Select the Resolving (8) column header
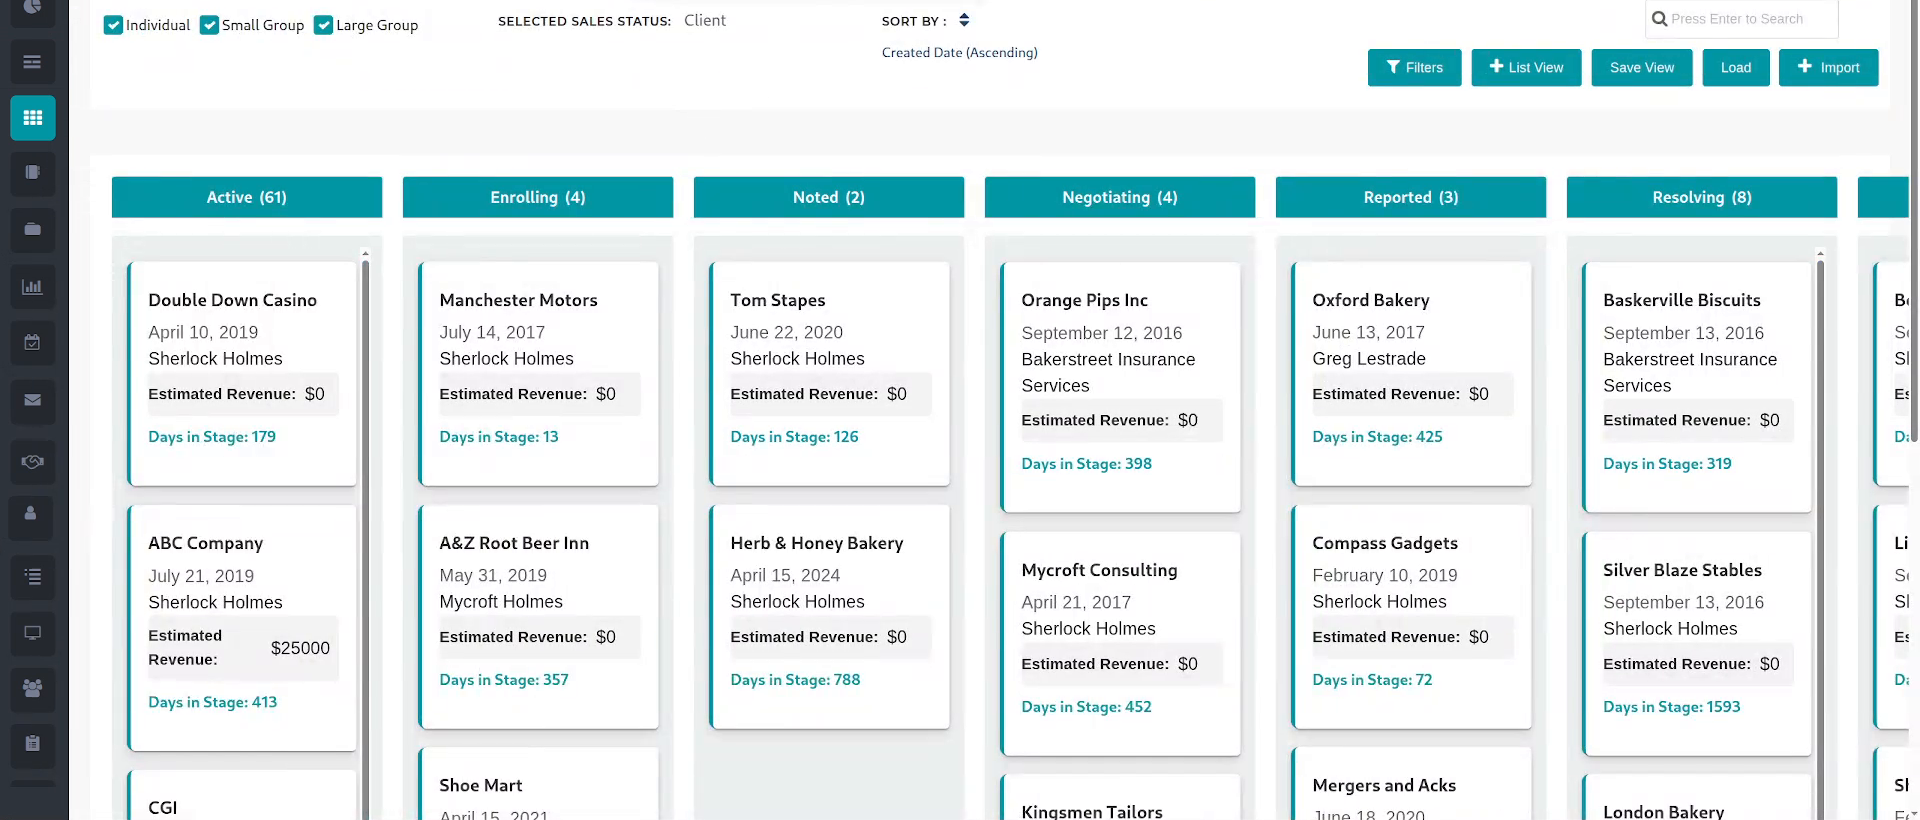The image size is (1920, 820). 1702,197
